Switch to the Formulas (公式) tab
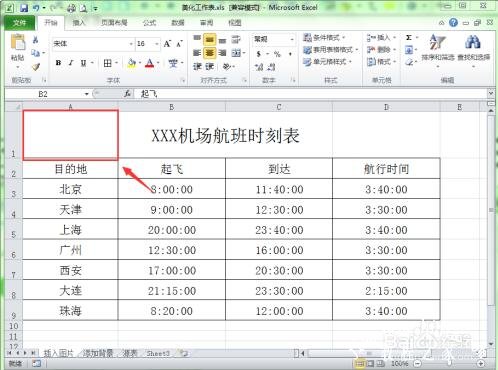Screen dimensions: 498x370 pyautogui.click(x=149, y=23)
